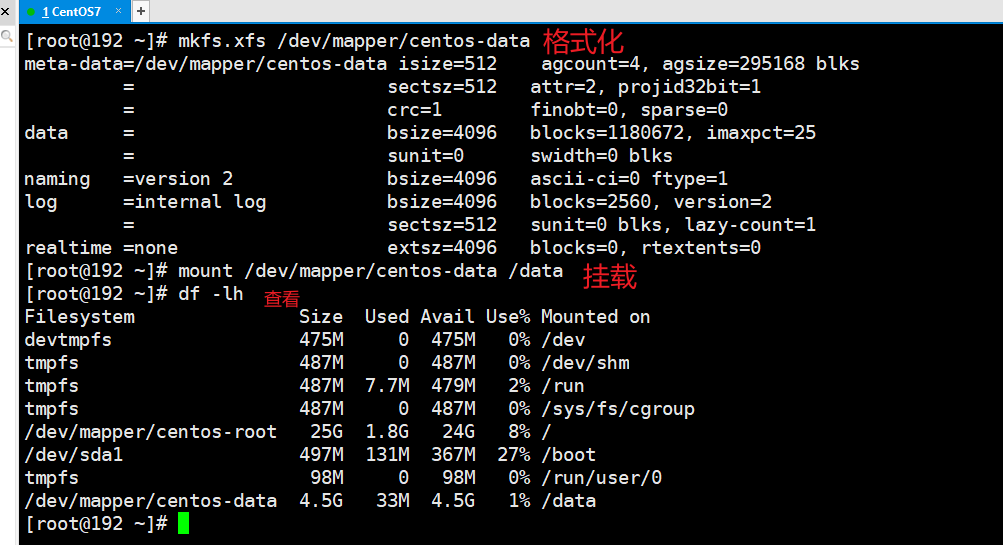Viewport: 1003px width, 545px height.
Task: Click the Filesystem column header
Action: [x=79, y=317]
